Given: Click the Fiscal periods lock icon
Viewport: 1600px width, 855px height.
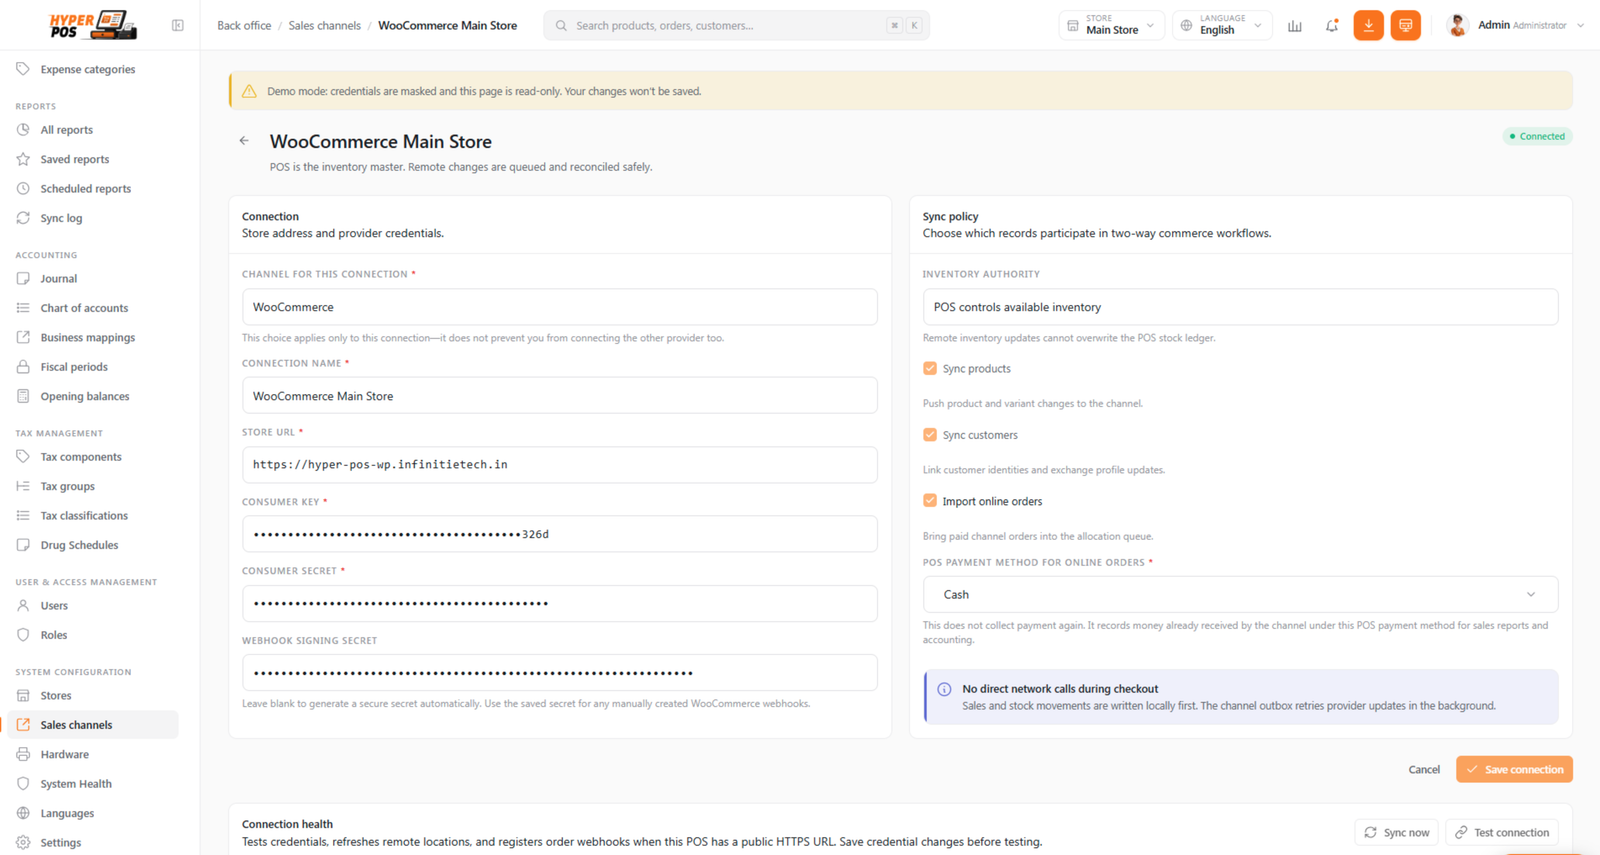Looking at the screenshot, I should click(23, 367).
